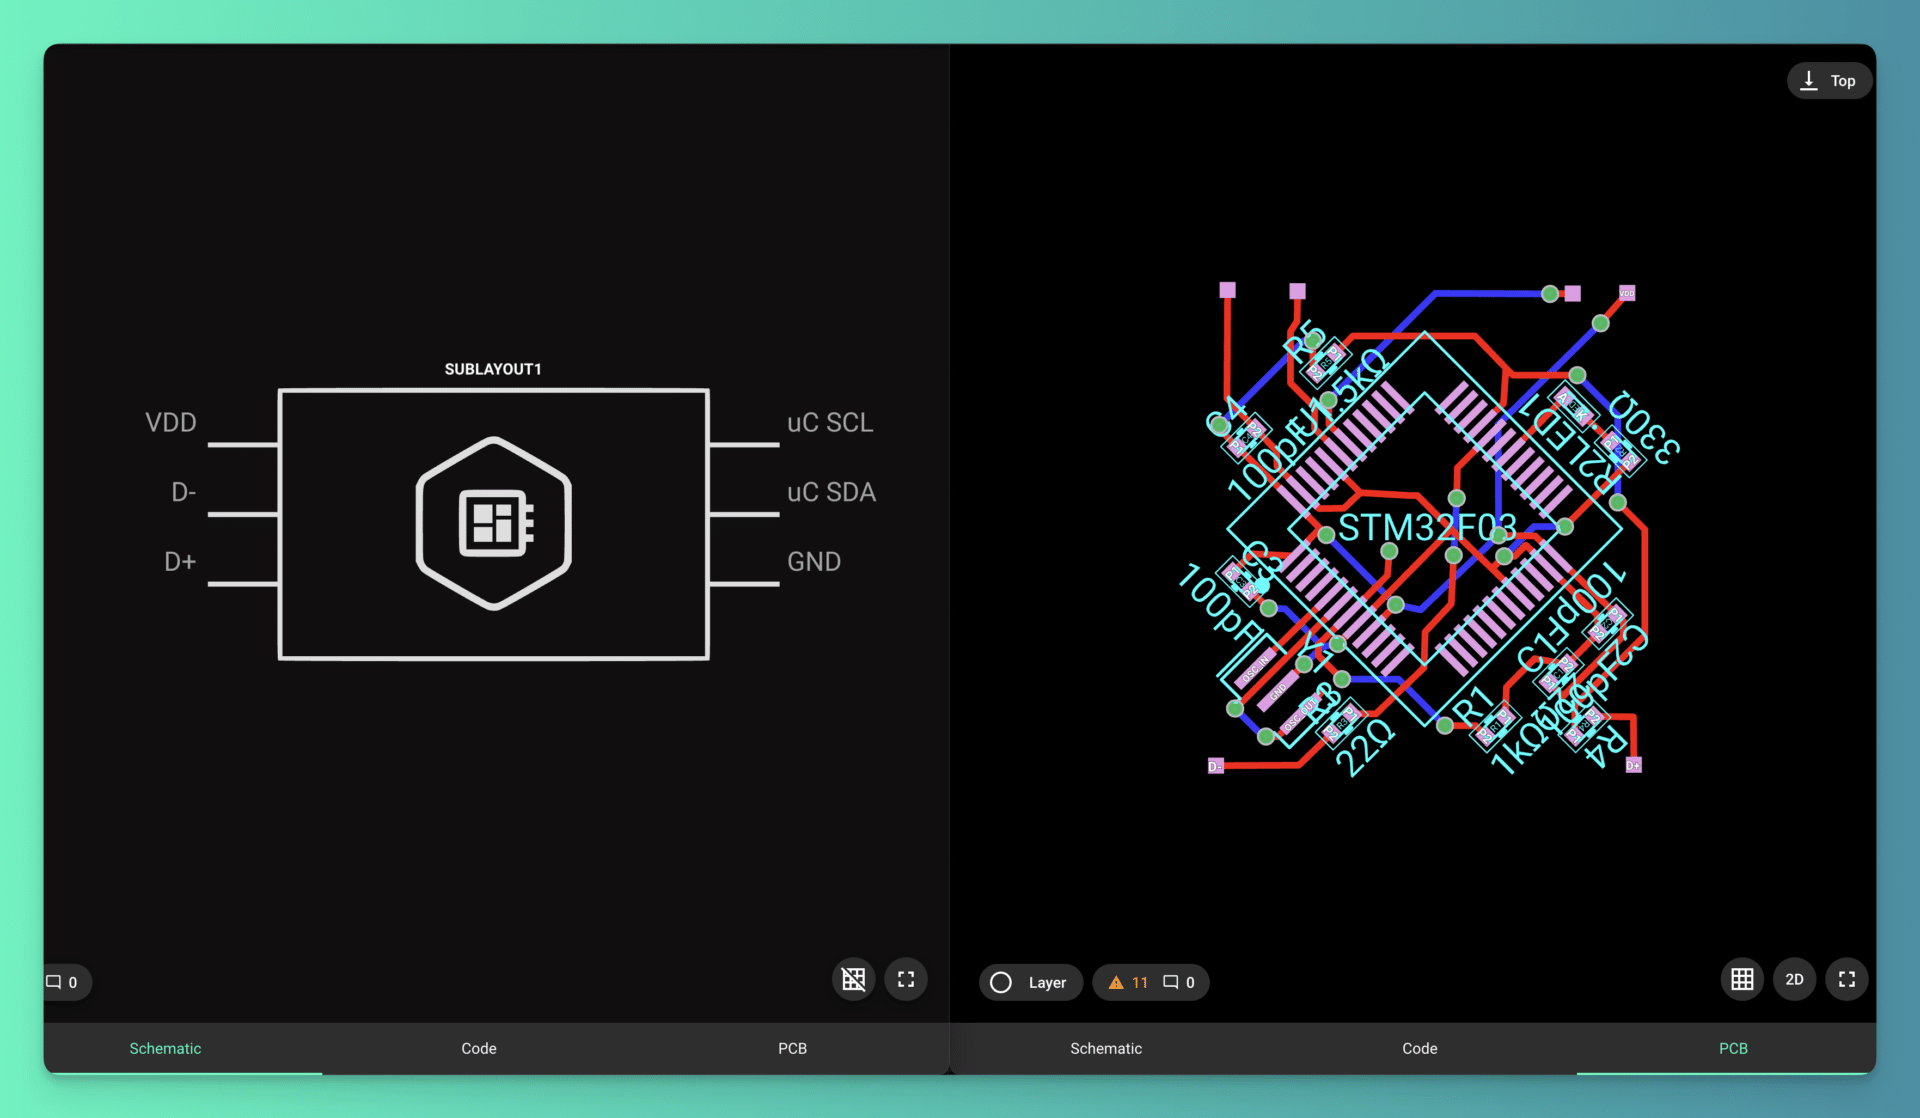View comments for the PCB panel
Image resolution: width=1920 pixels, height=1118 pixels.
[x=1178, y=982]
